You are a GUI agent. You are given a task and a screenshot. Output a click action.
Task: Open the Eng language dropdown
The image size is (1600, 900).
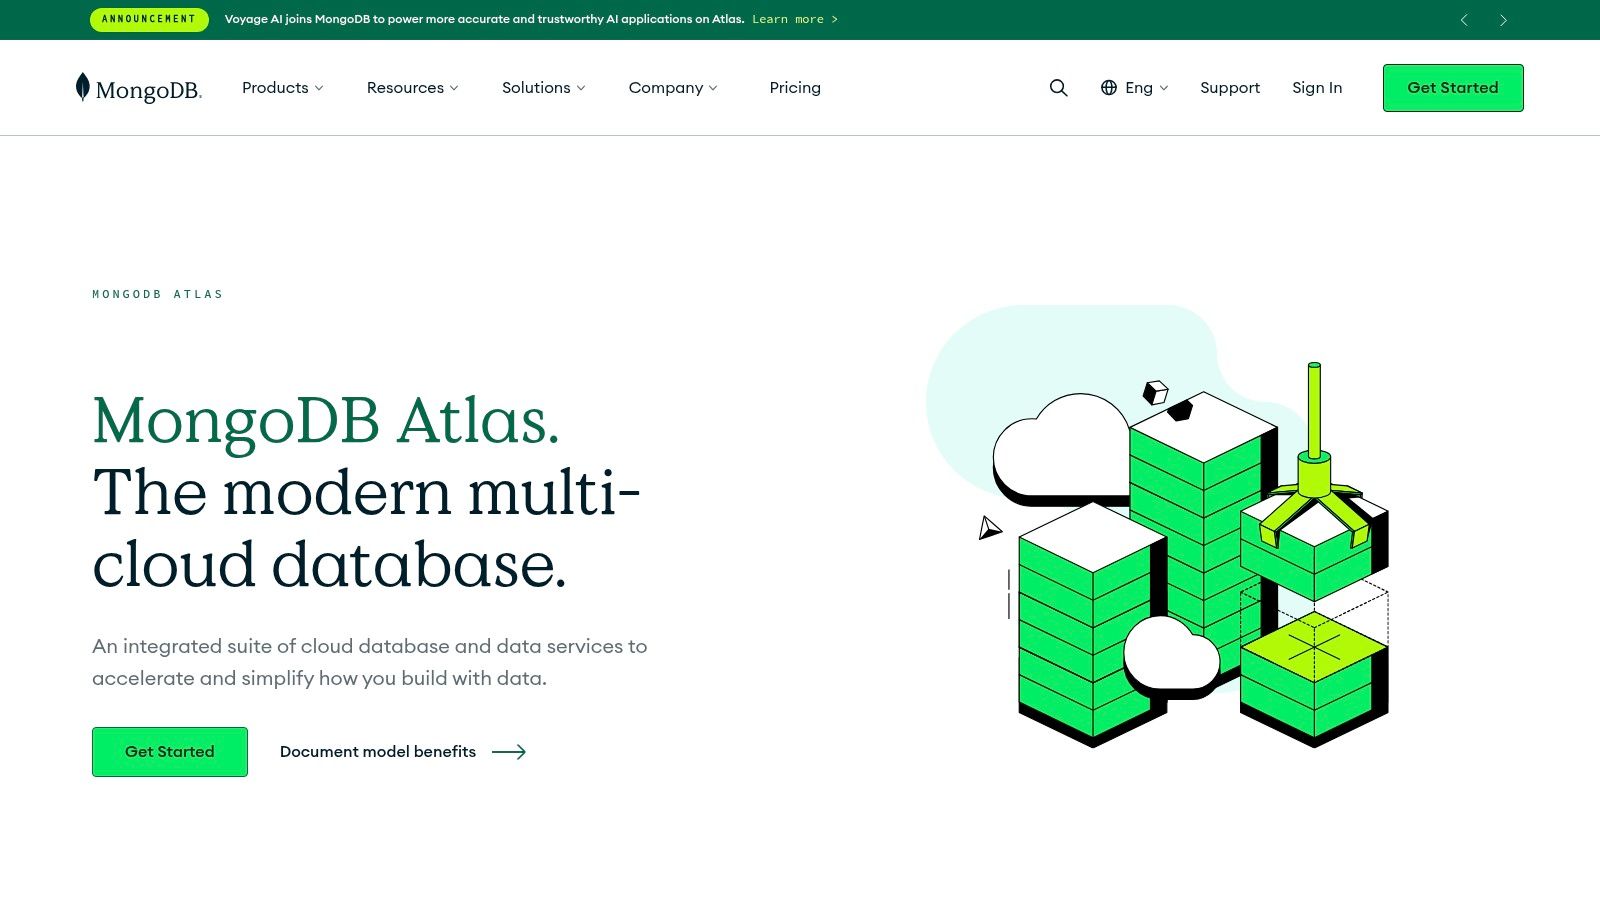pos(1135,88)
